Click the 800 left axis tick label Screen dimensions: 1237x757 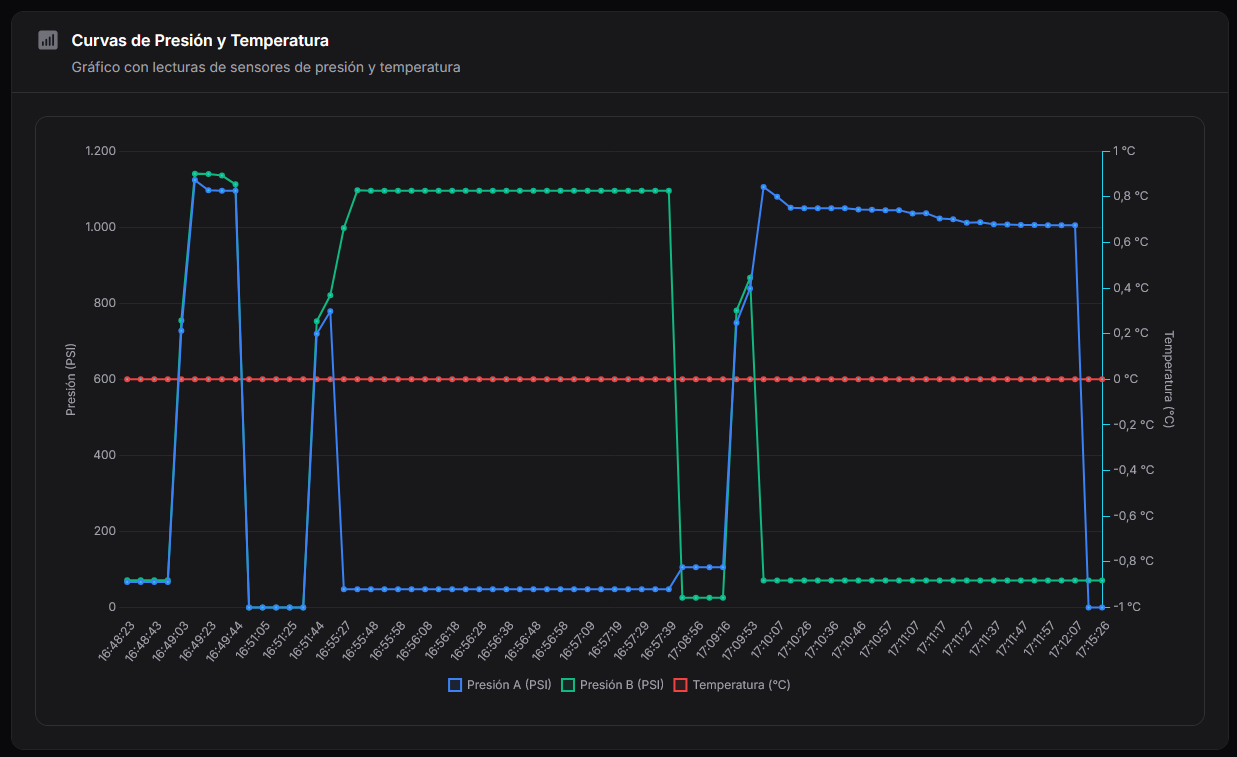pyautogui.click(x=105, y=303)
